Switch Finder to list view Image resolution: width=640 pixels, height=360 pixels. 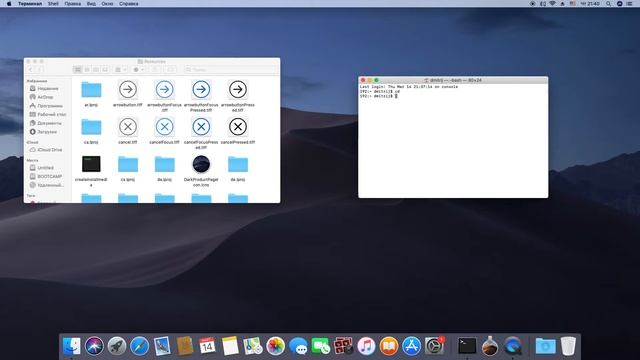87,70
